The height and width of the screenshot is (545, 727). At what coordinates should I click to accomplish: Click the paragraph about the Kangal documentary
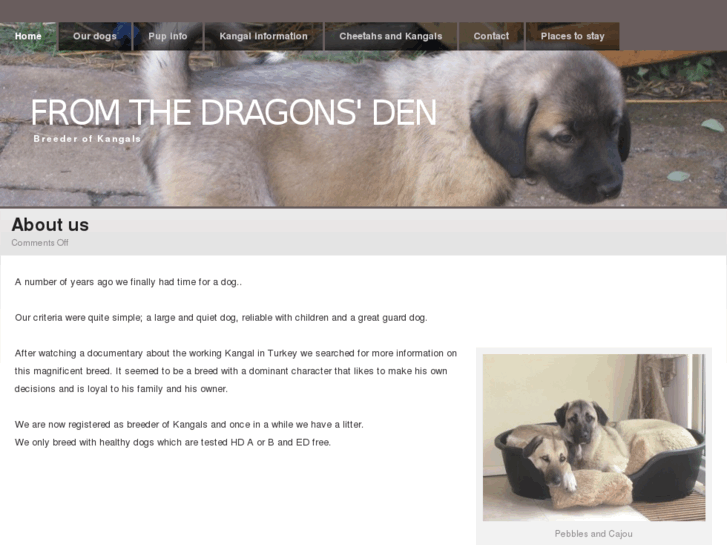click(236, 371)
